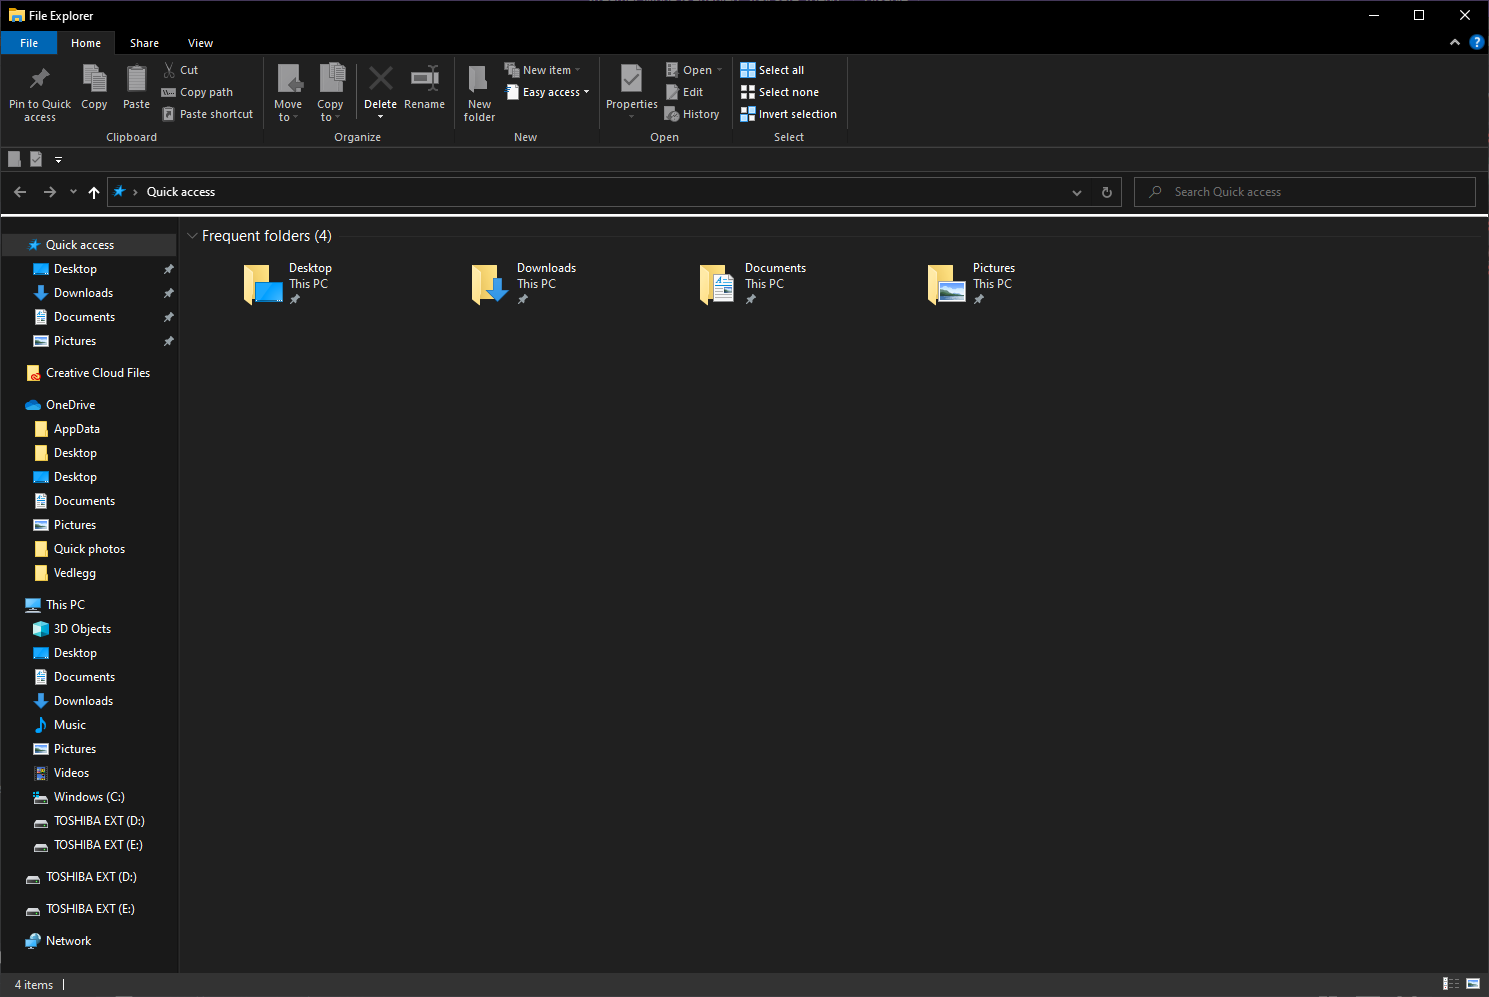The image size is (1489, 997).
Task: Open the Move to dropdown
Action: point(288,93)
